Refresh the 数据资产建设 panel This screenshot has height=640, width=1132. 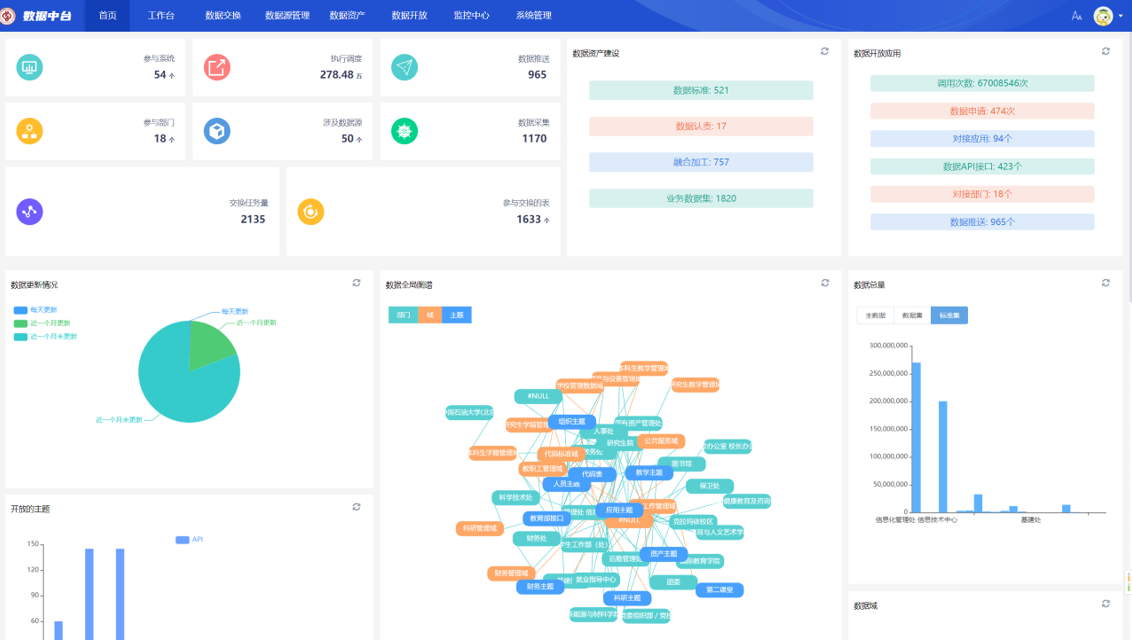point(825,51)
